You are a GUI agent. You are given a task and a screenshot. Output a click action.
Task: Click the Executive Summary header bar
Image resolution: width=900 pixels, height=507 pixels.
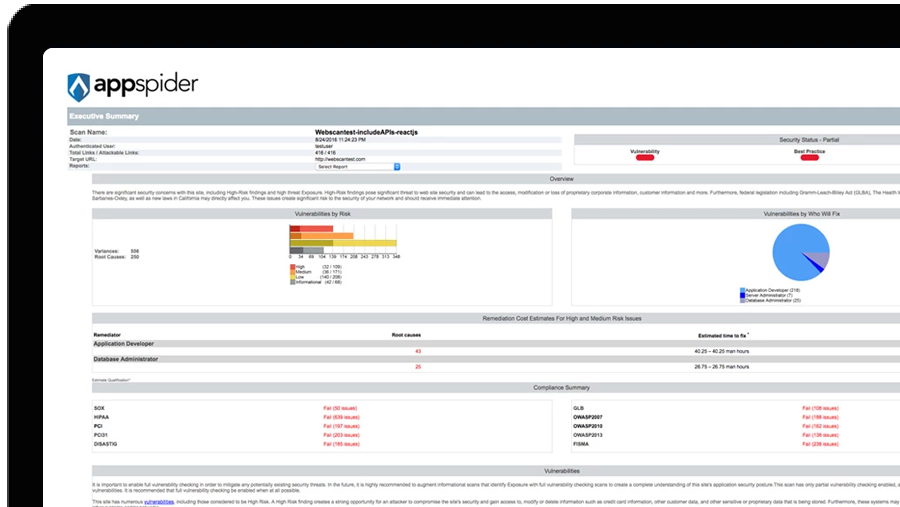pos(483,116)
